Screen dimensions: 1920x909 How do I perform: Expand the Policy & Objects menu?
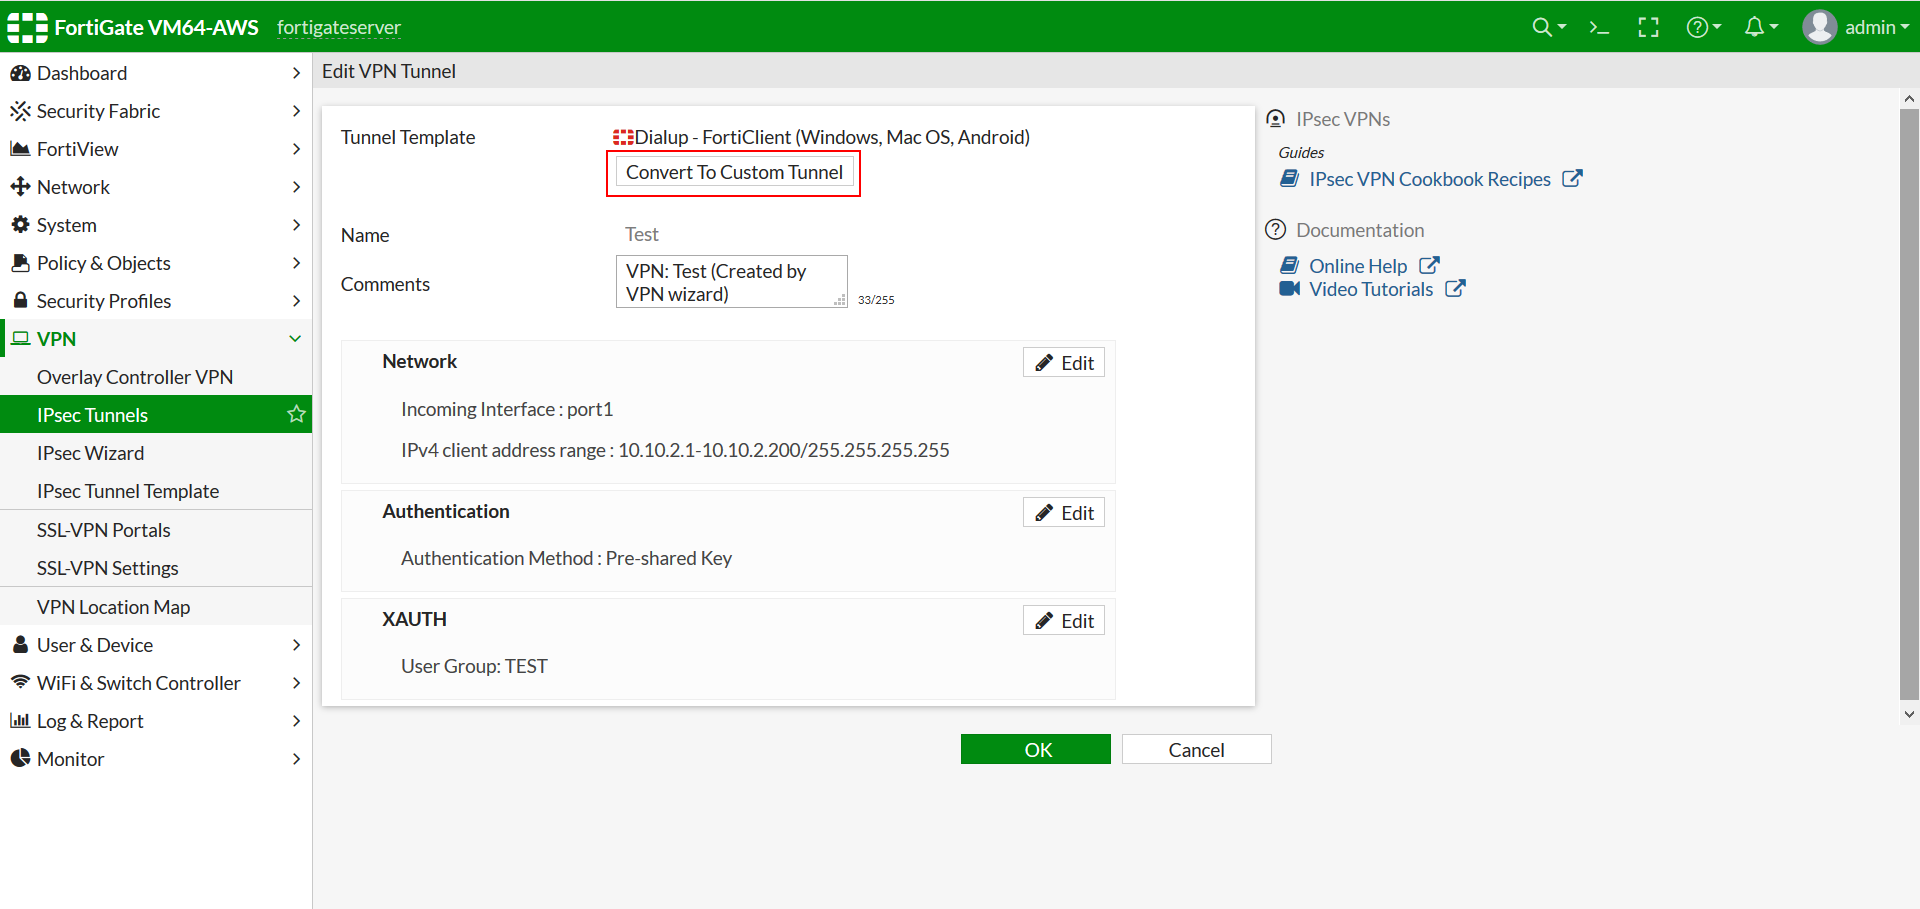tap(103, 263)
